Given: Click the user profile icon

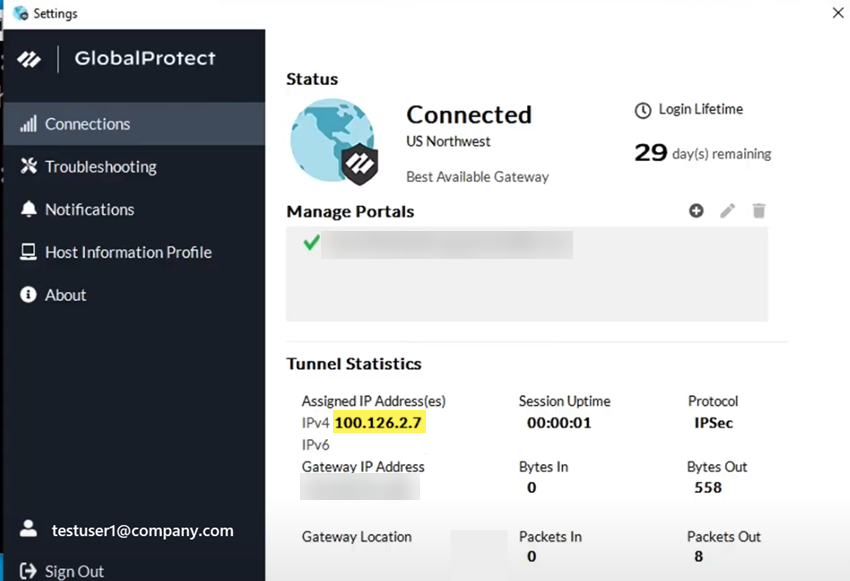Looking at the screenshot, I should [29, 529].
